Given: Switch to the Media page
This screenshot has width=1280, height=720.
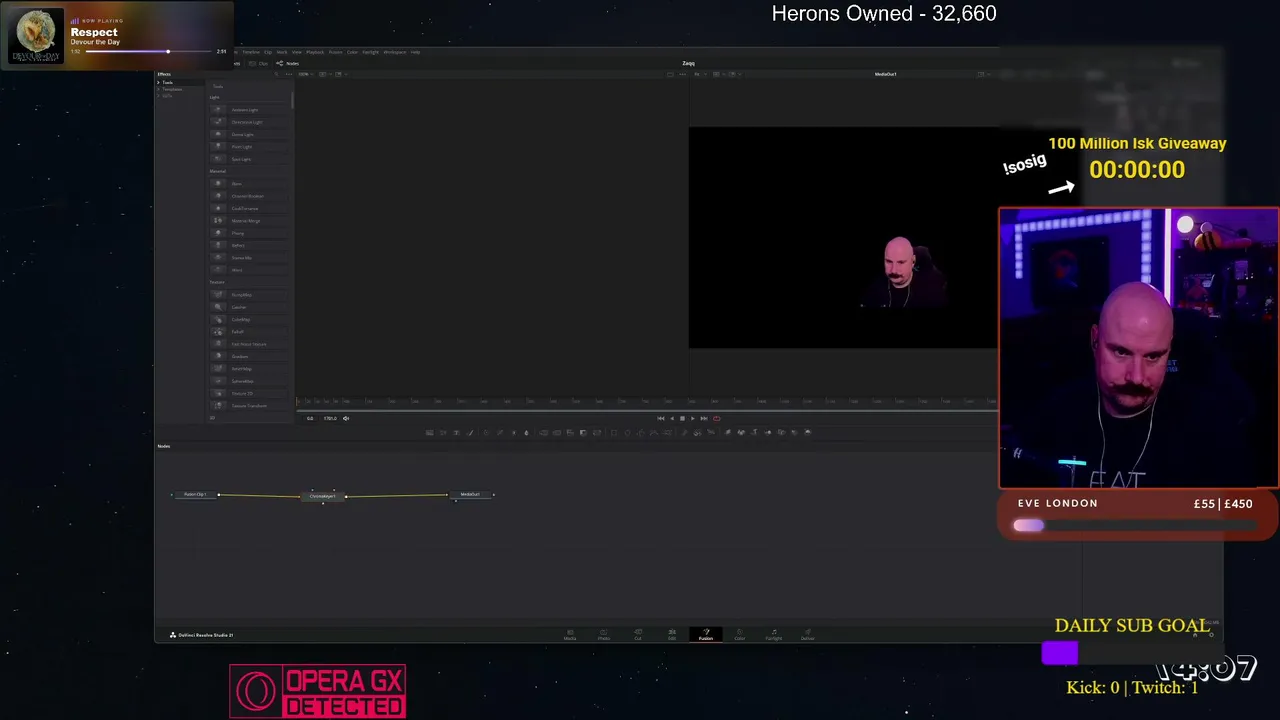Looking at the screenshot, I should tap(570, 635).
